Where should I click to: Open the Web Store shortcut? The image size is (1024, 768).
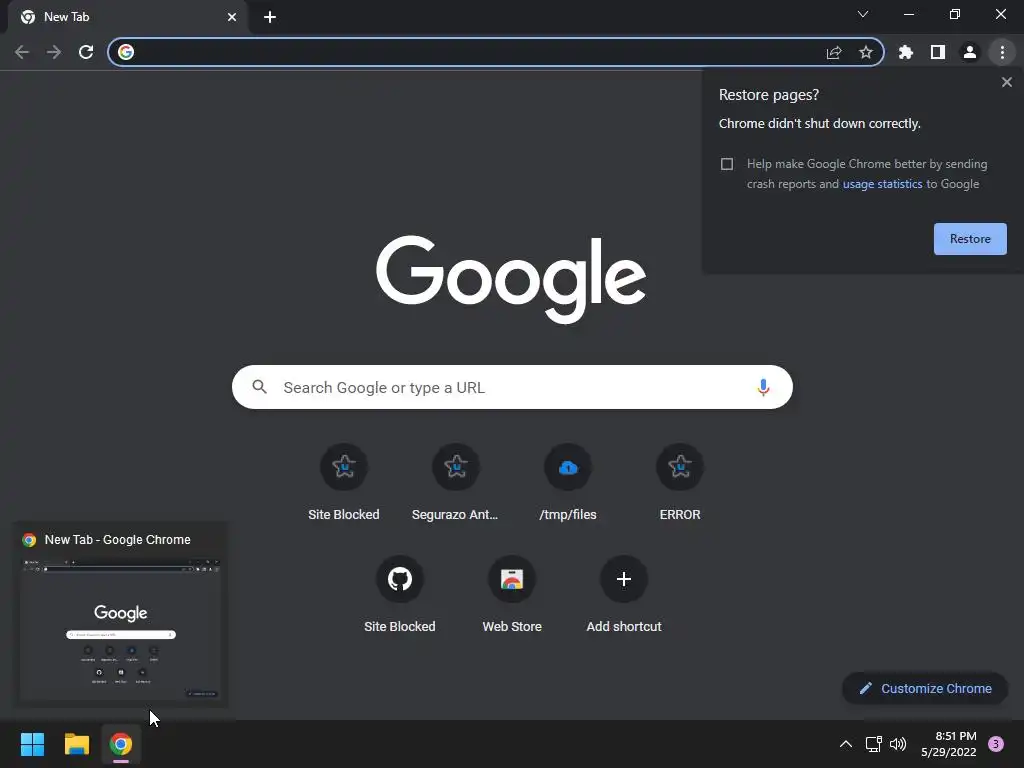pyautogui.click(x=512, y=595)
